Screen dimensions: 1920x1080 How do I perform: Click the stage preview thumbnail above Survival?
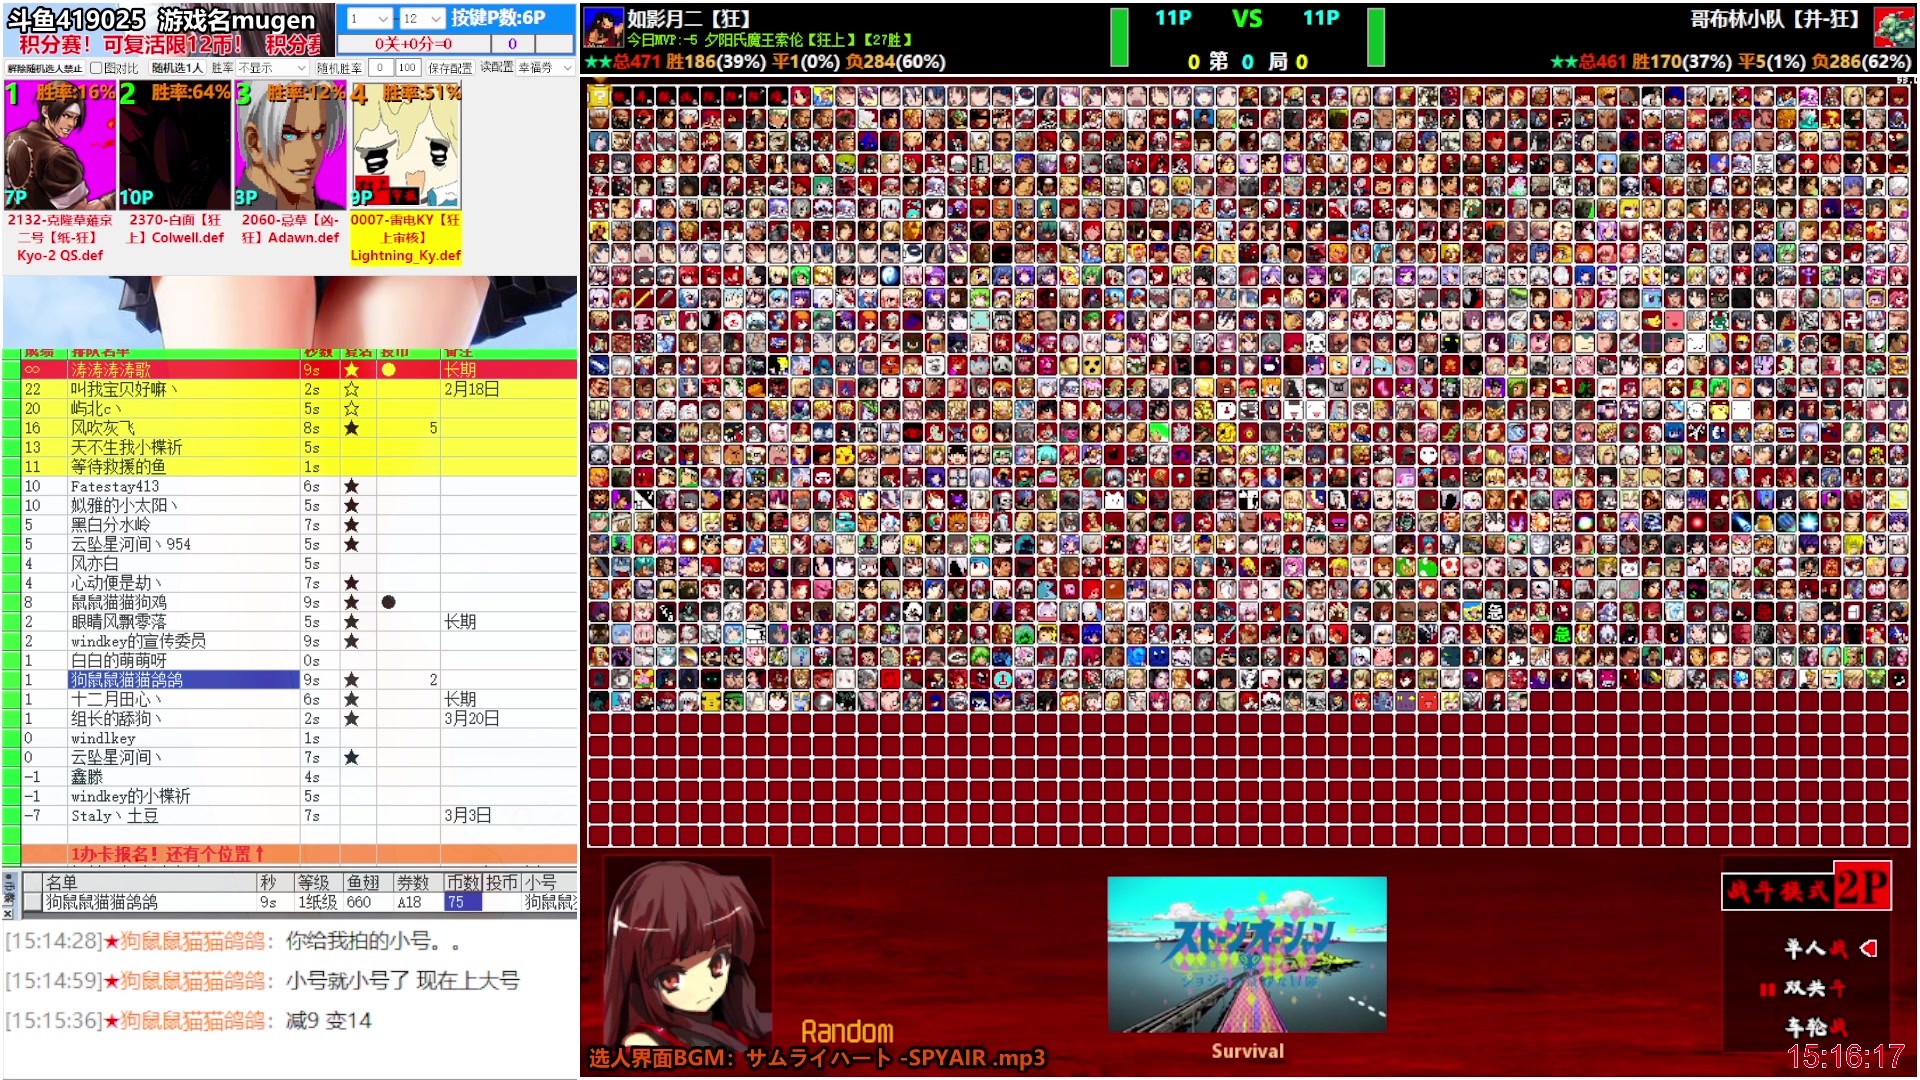click(x=1247, y=954)
